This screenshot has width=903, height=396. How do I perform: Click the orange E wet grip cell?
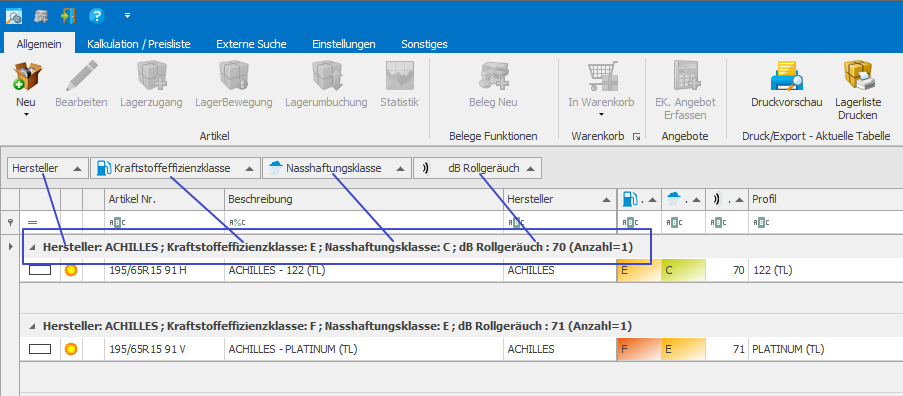(683, 349)
